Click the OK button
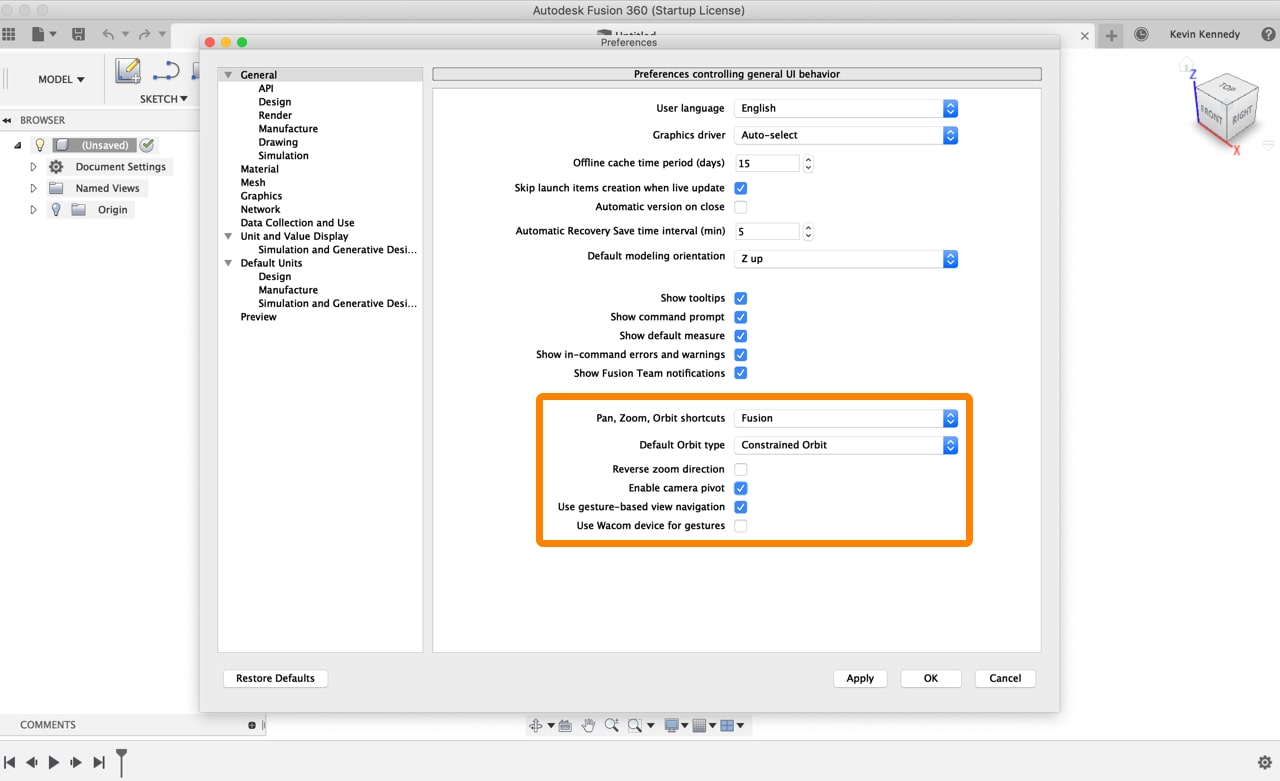The image size is (1280, 781). click(x=930, y=678)
